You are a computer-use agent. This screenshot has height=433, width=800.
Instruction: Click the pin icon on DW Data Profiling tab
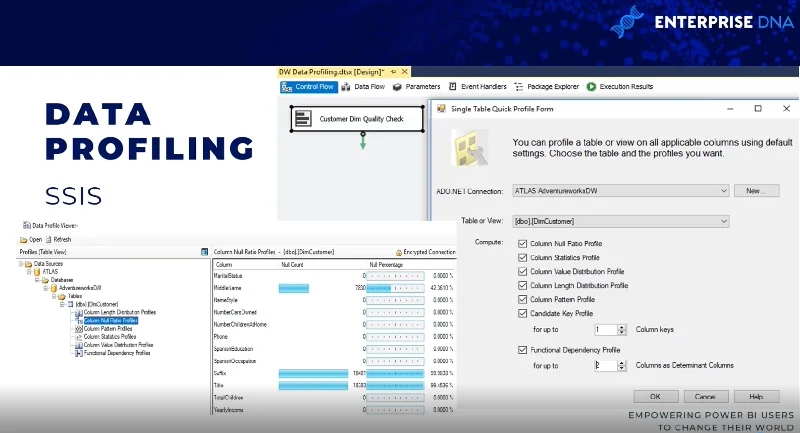393,72
